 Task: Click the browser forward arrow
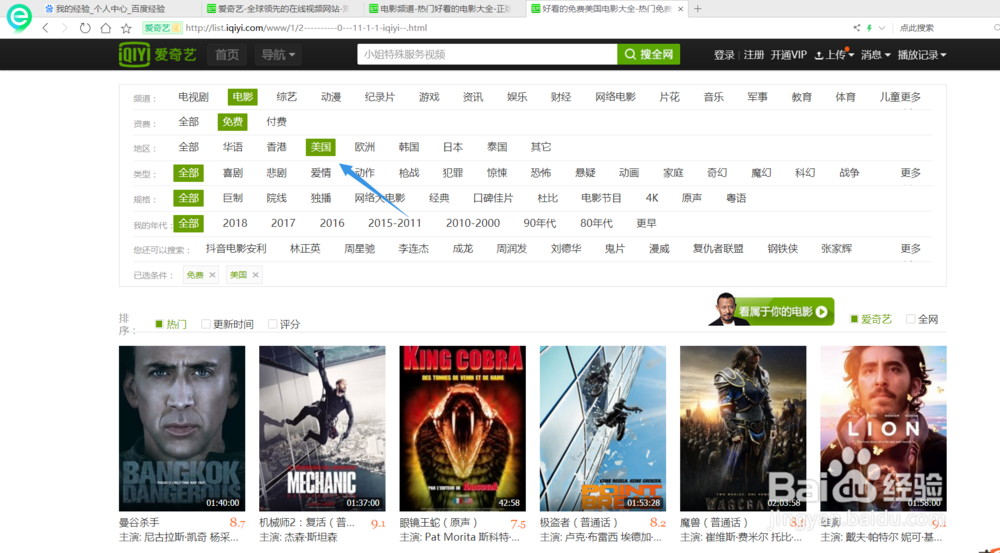click(64, 28)
